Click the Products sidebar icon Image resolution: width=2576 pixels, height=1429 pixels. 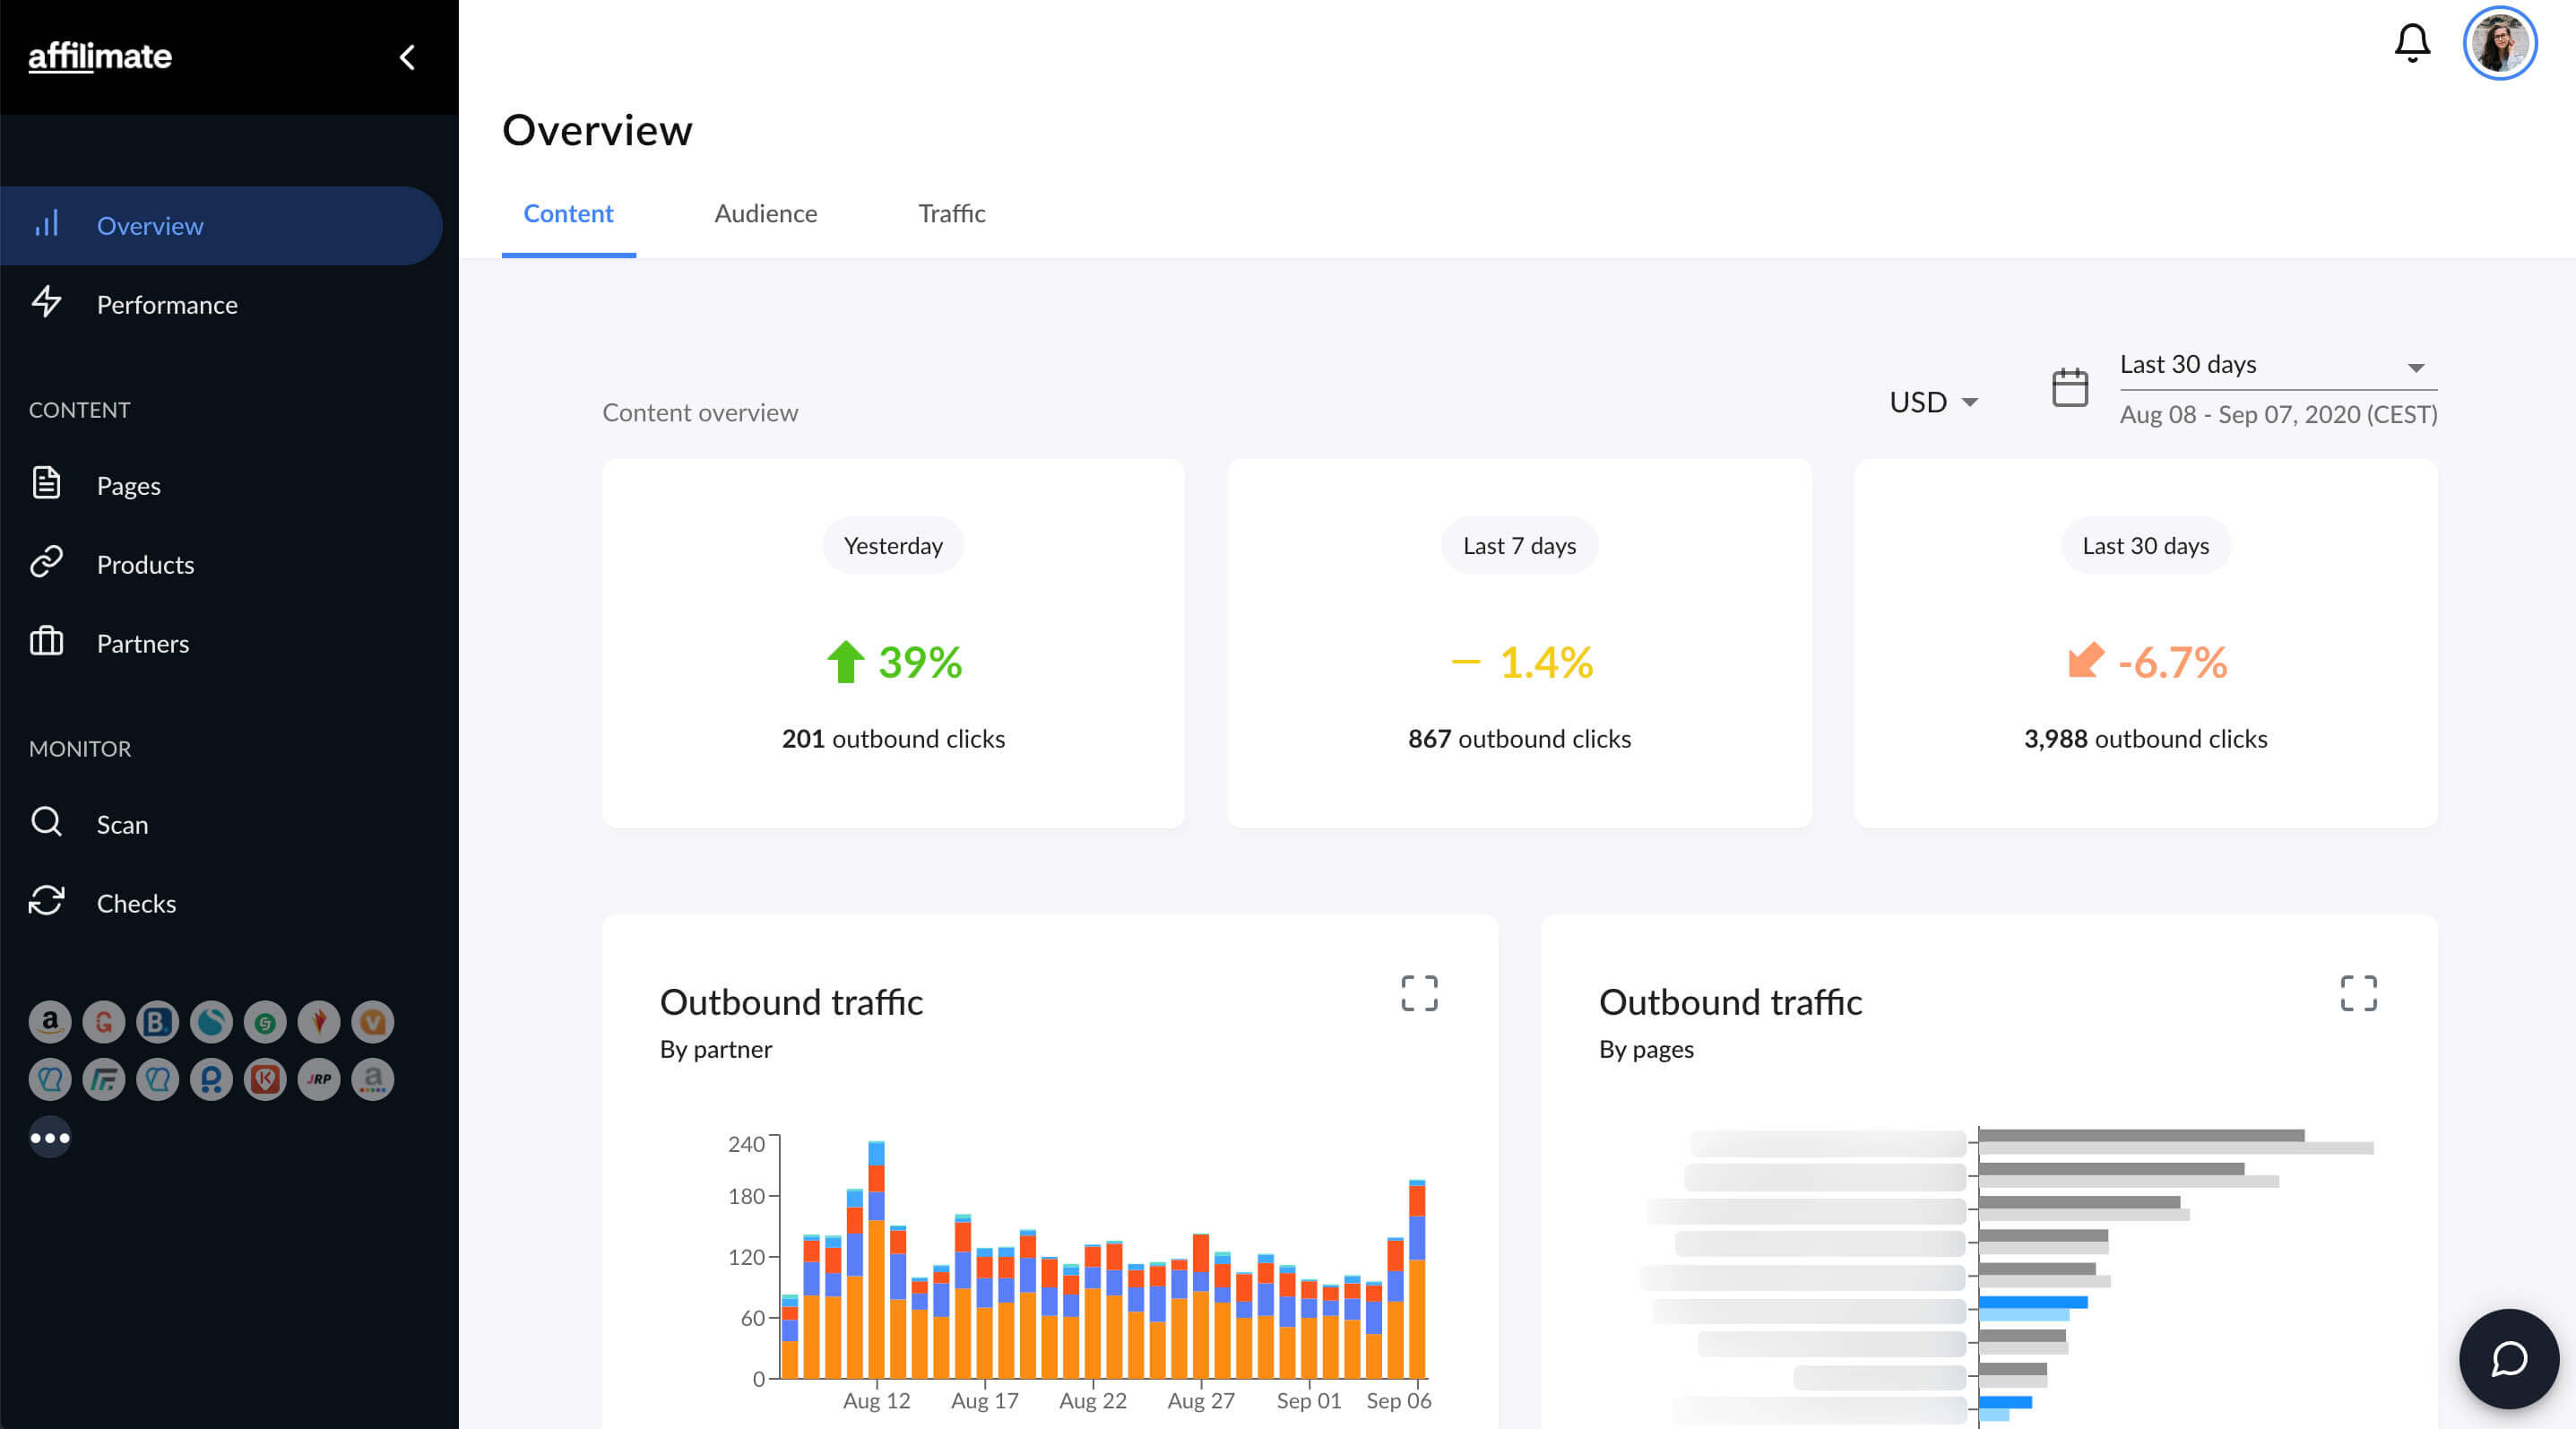(48, 563)
